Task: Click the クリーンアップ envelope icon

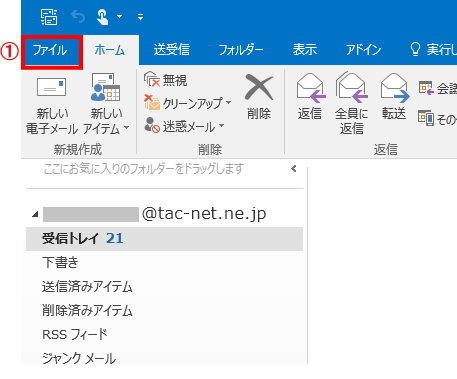Action: pyautogui.click(x=152, y=103)
